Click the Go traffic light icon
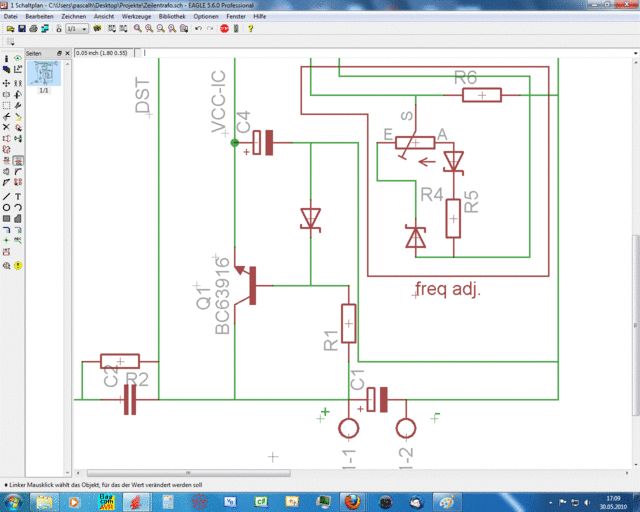Viewport: 640px width, 512px height. pyautogui.click(x=236, y=29)
